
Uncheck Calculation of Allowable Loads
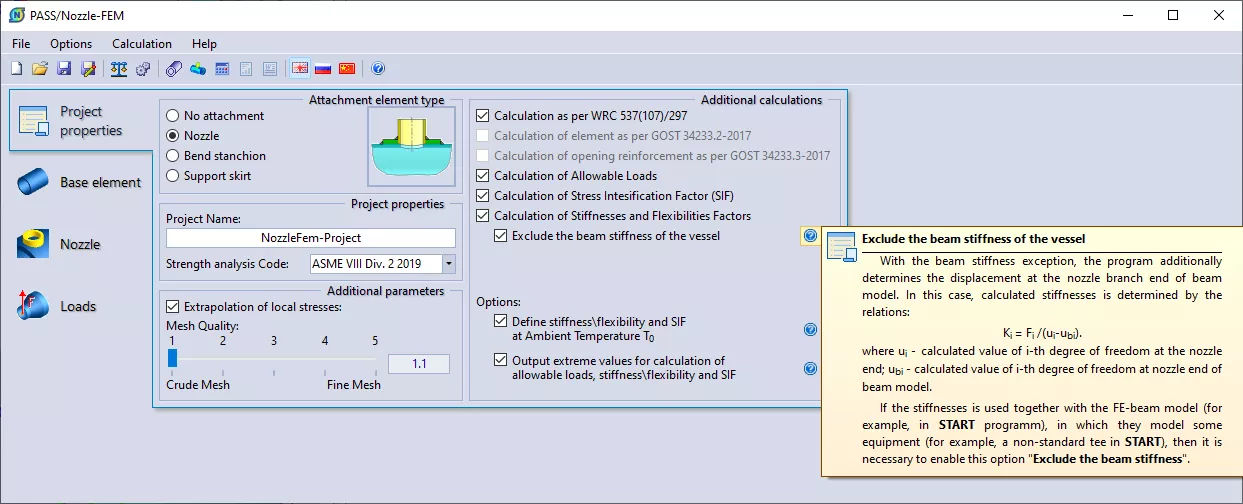pyautogui.click(x=484, y=176)
